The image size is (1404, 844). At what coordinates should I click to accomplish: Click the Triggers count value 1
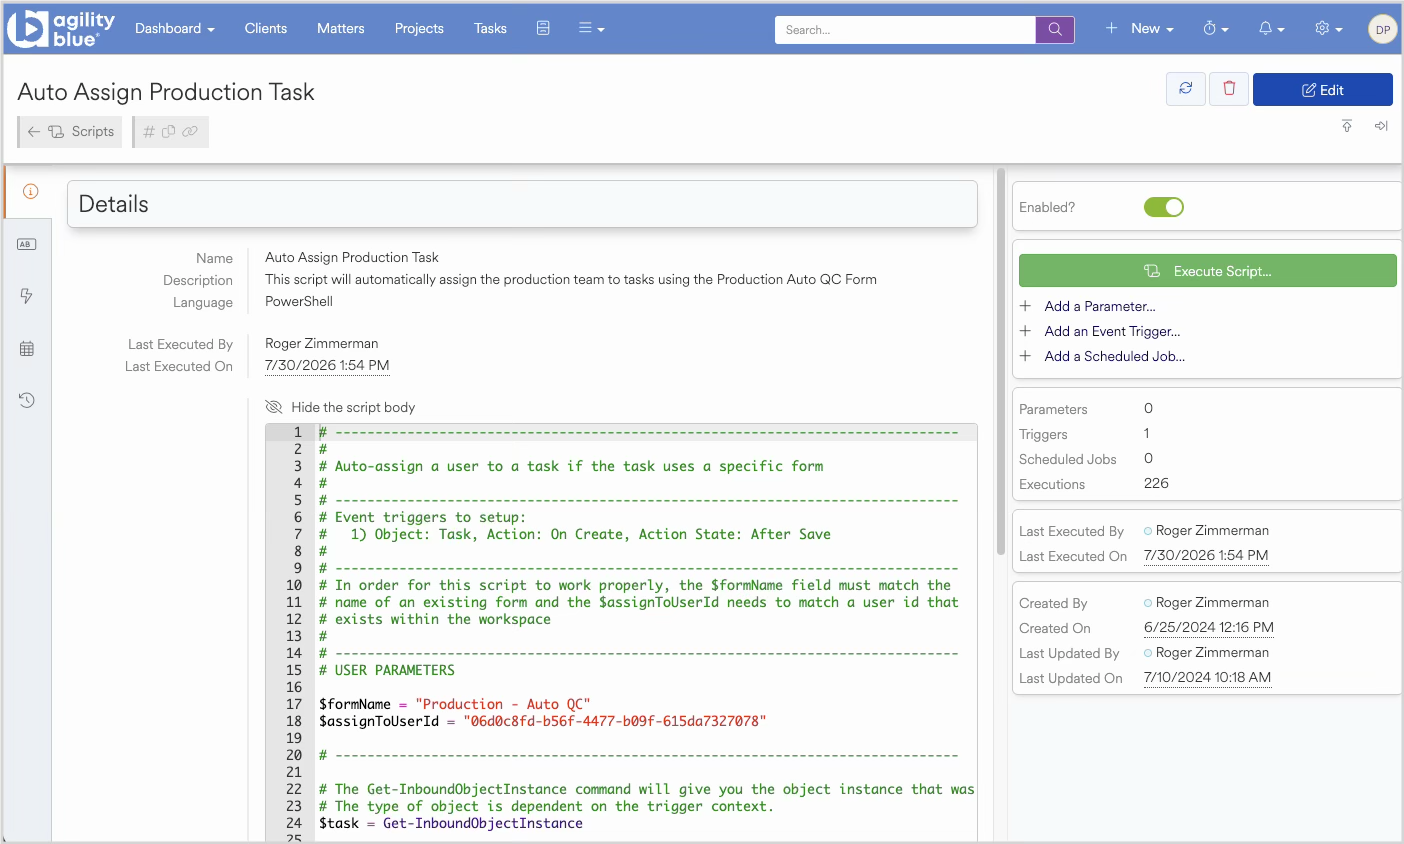[x=1147, y=433]
